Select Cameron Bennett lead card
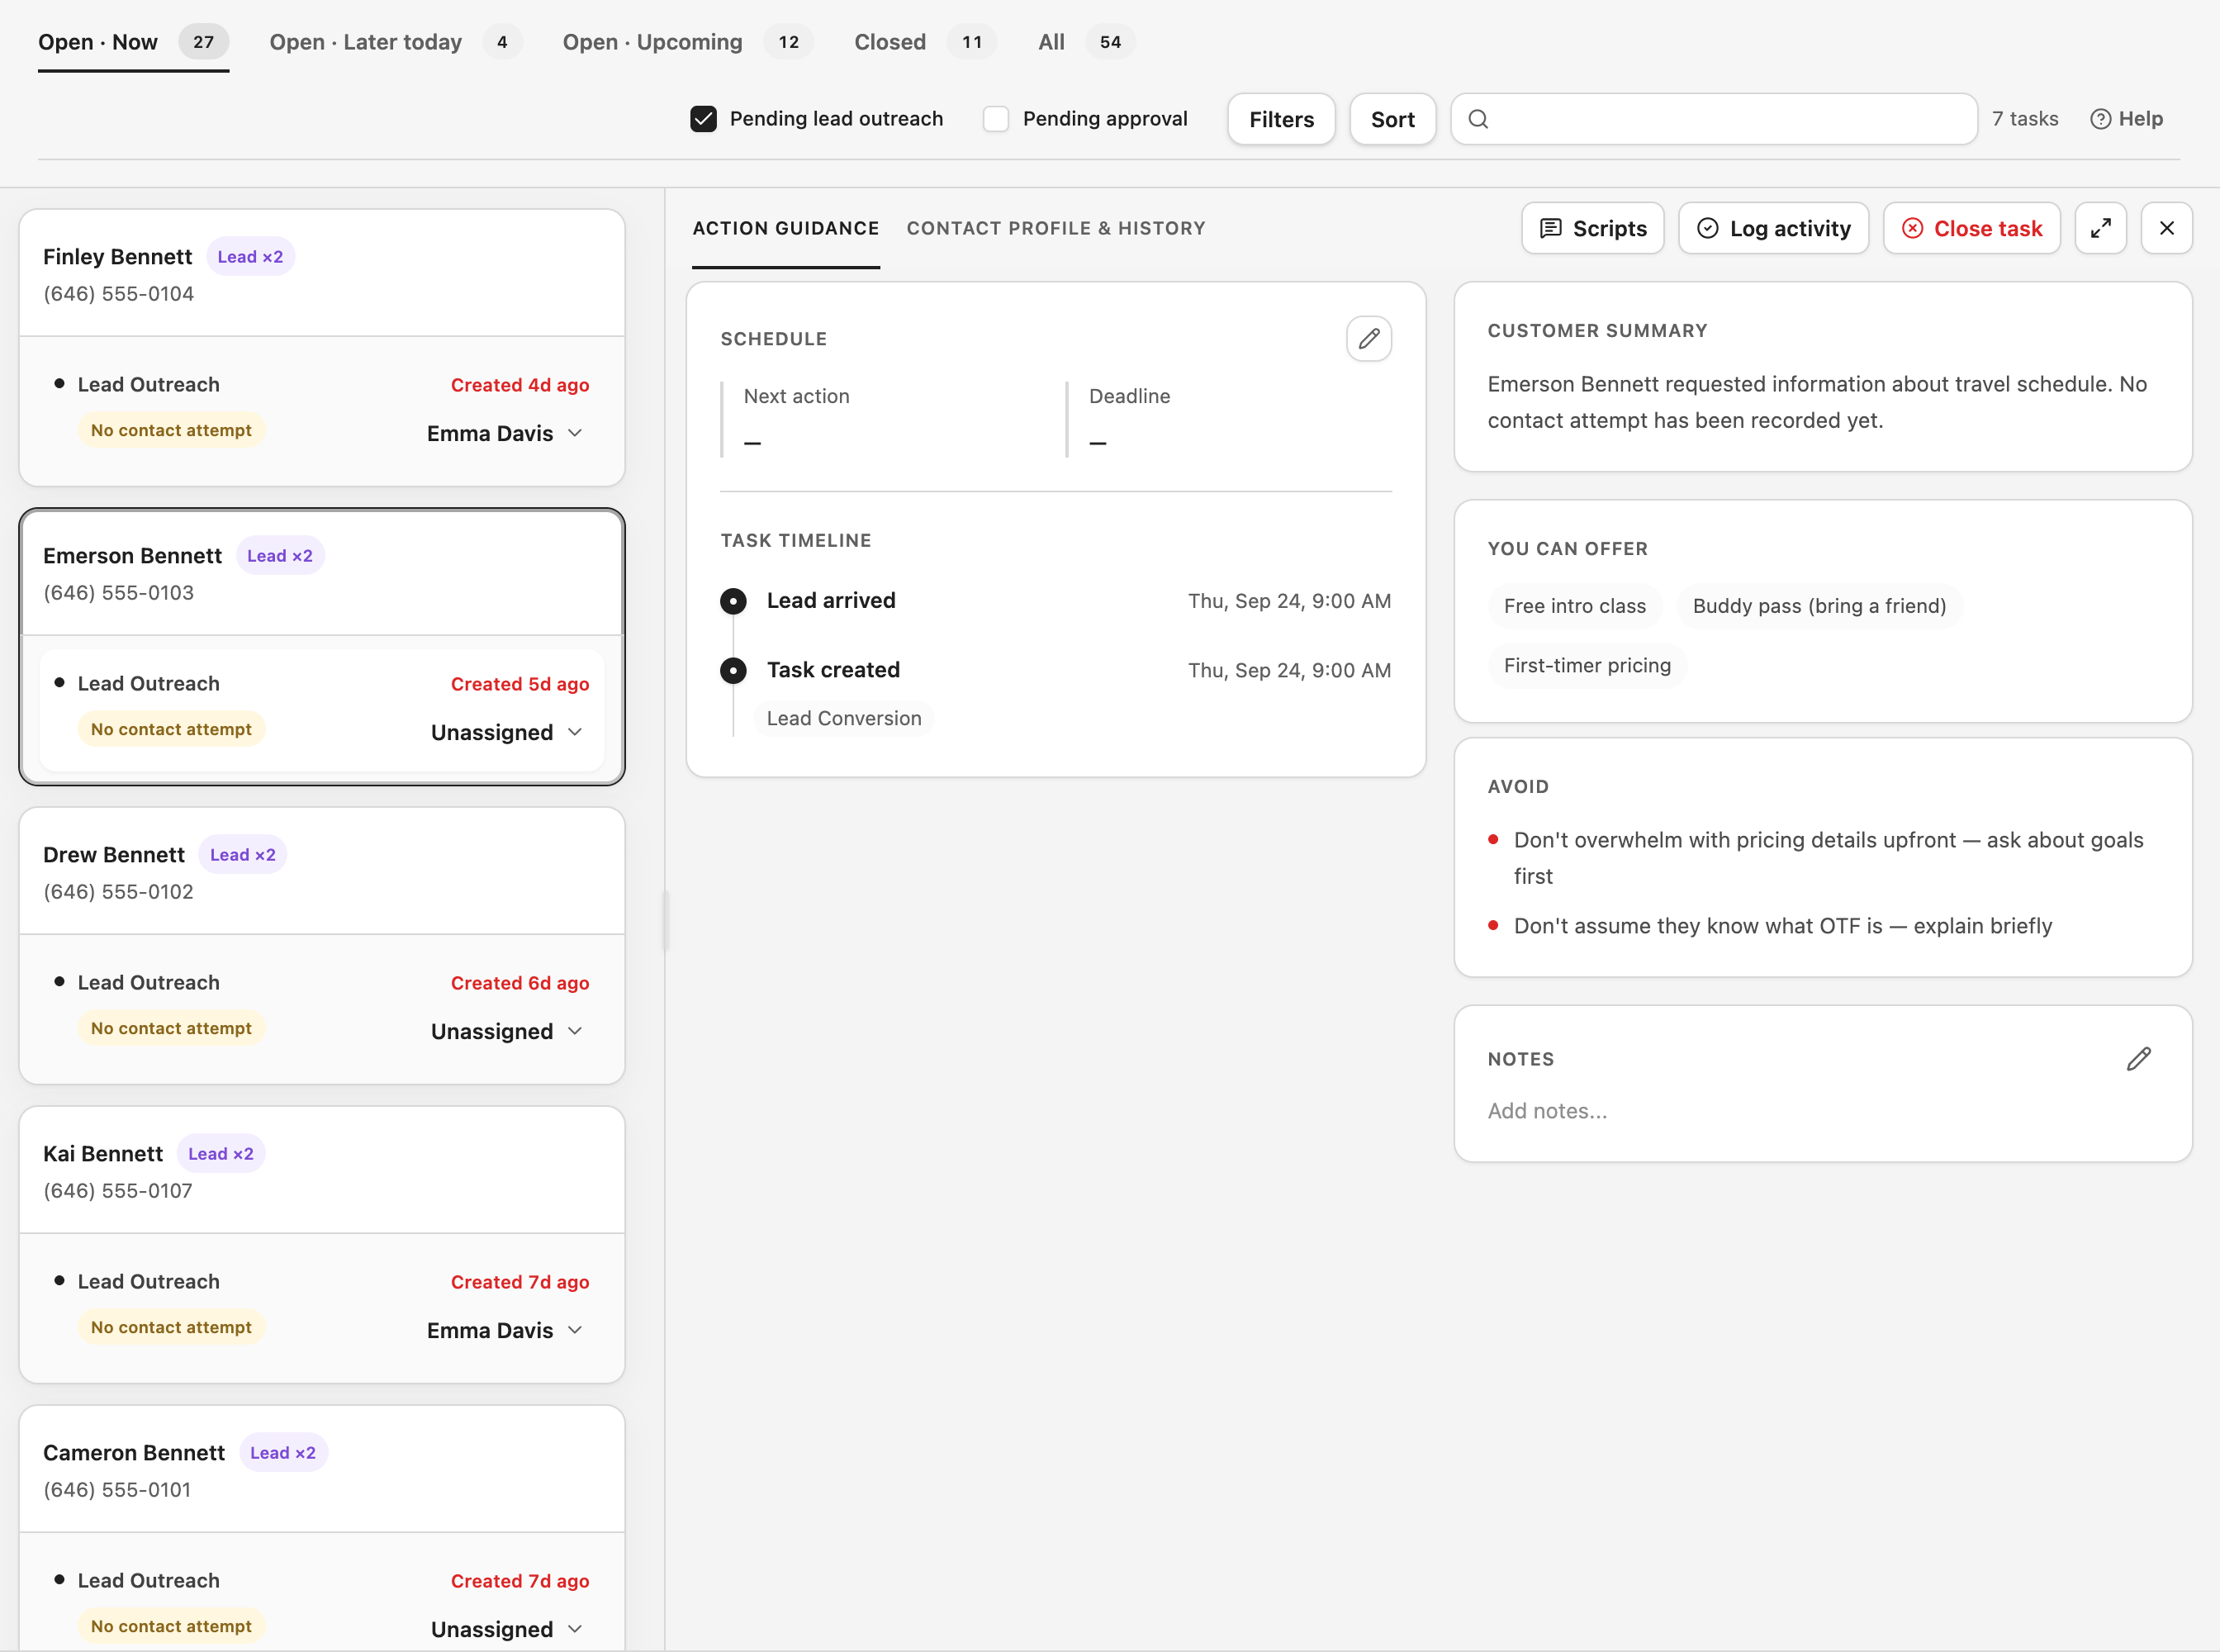The width and height of the screenshot is (2220, 1652). coord(322,1527)
